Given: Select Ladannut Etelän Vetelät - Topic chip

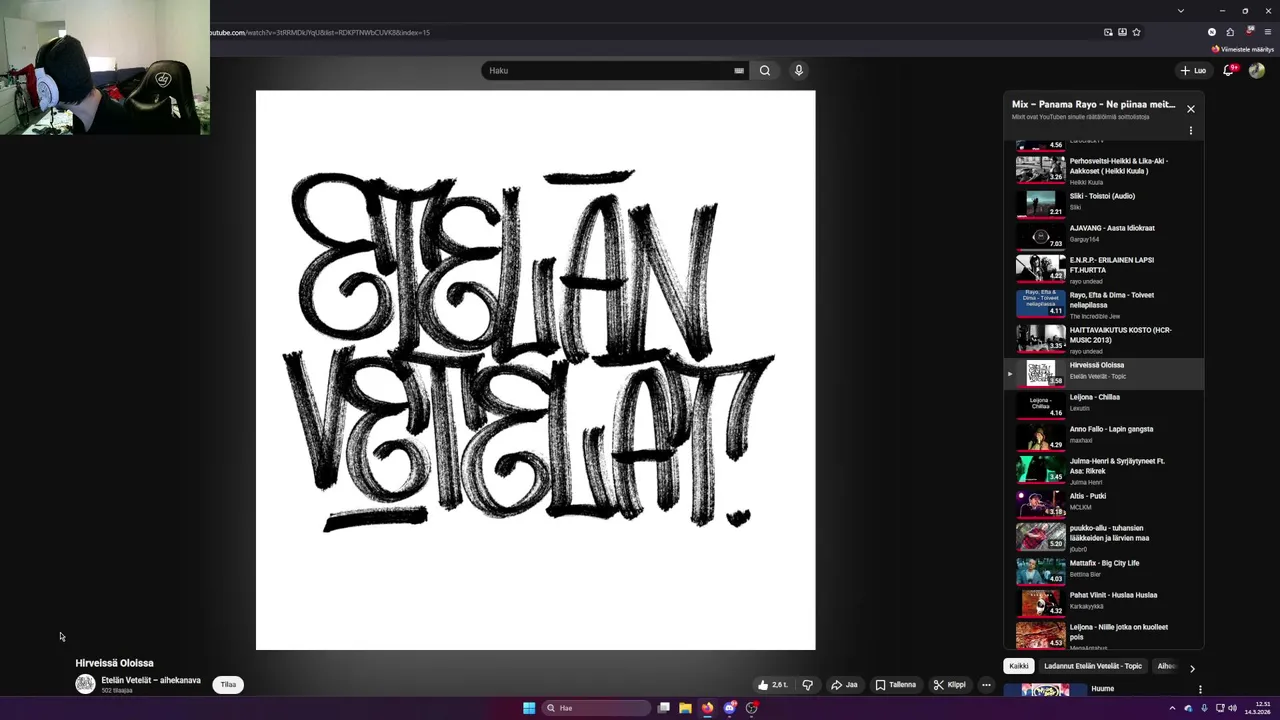Looking at the screenshot, I should point(1092,666).
